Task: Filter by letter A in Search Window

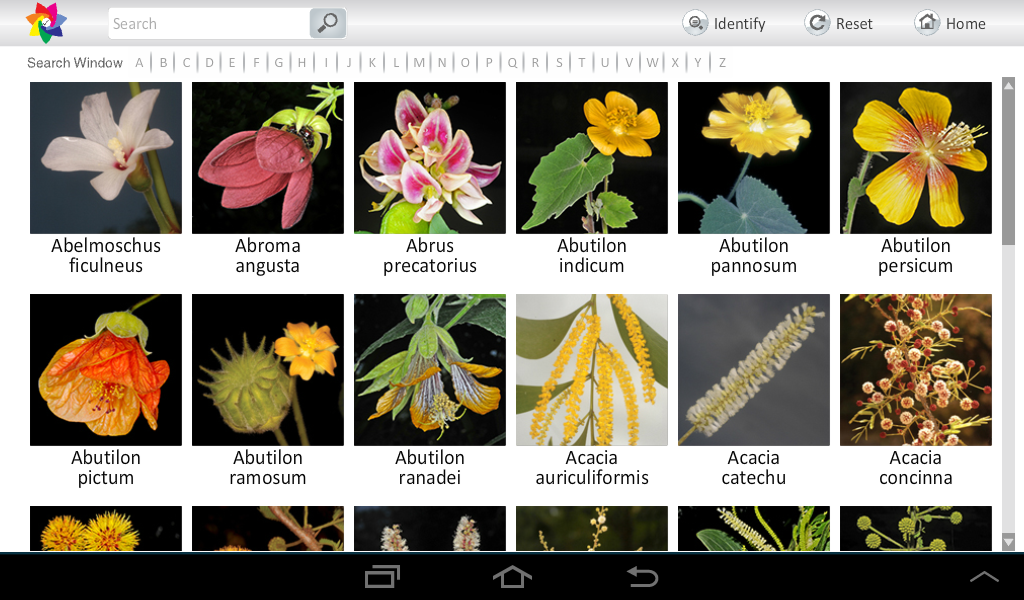Action: pos(139,63)
